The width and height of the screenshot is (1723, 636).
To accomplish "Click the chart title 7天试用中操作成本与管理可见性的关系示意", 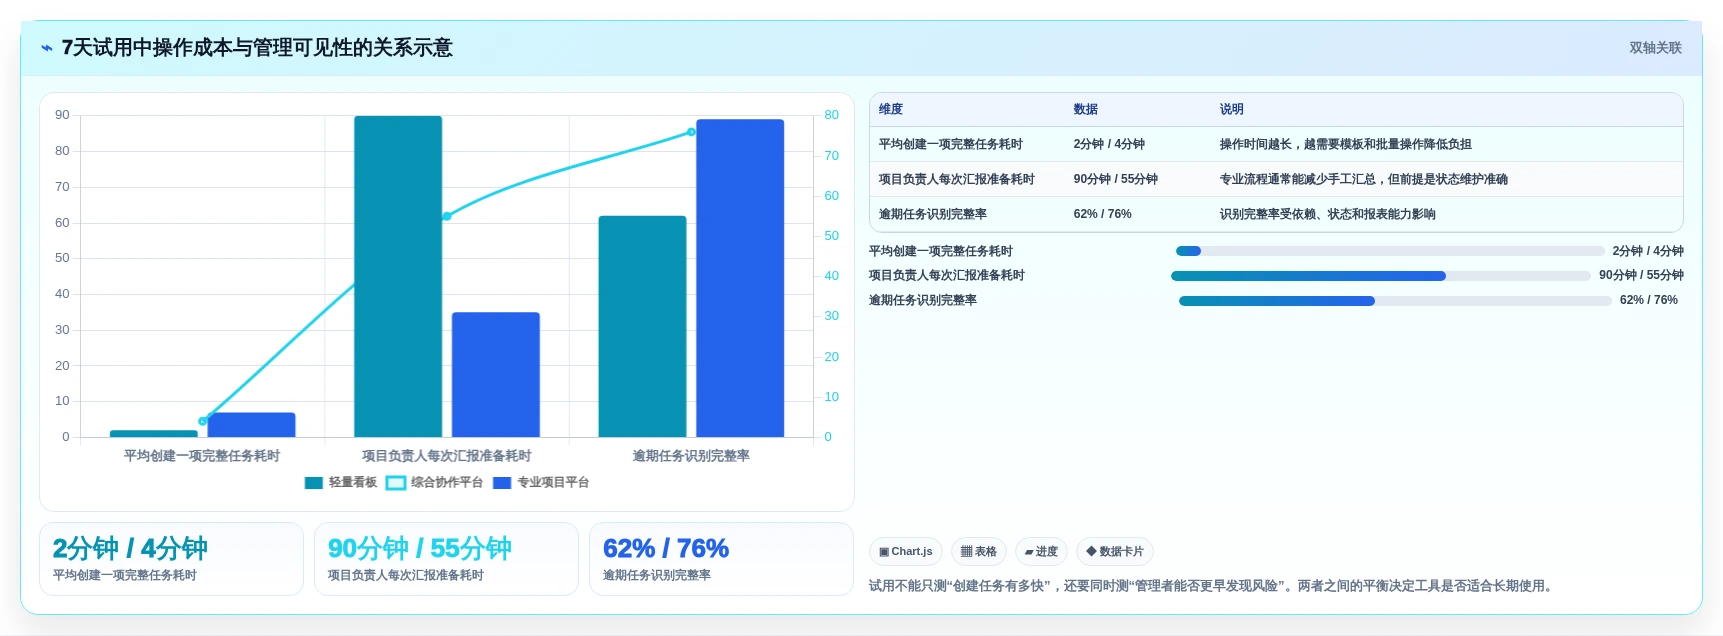I will (257, 48).
